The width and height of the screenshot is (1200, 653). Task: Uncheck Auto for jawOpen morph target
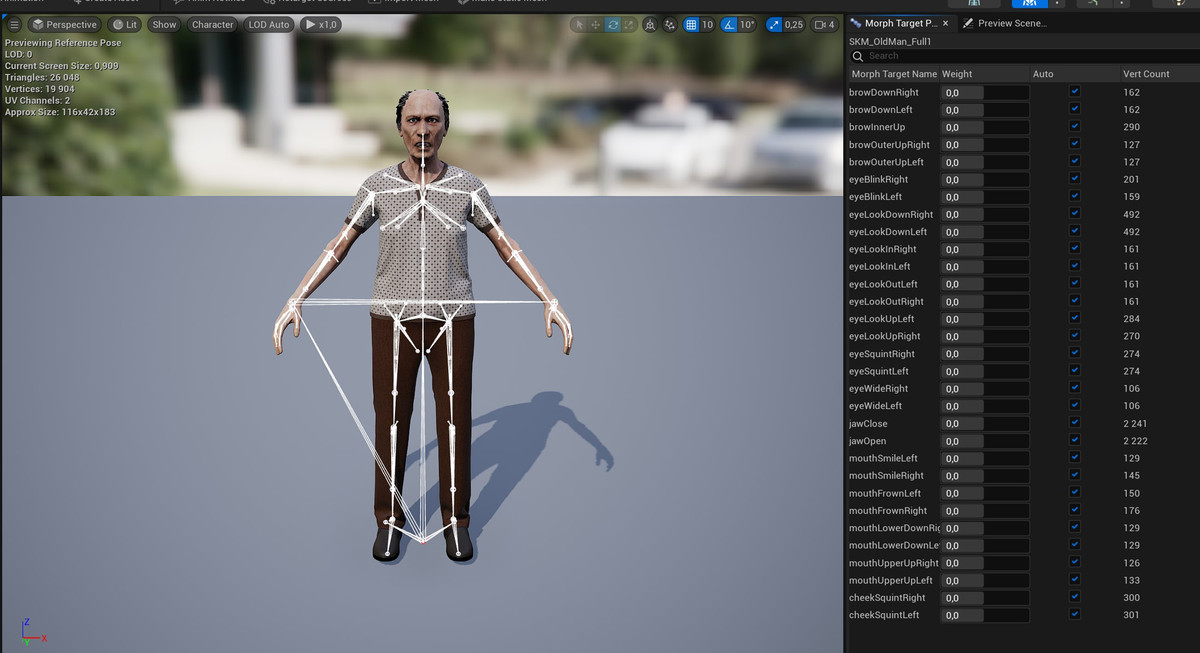coord(1075,441)
